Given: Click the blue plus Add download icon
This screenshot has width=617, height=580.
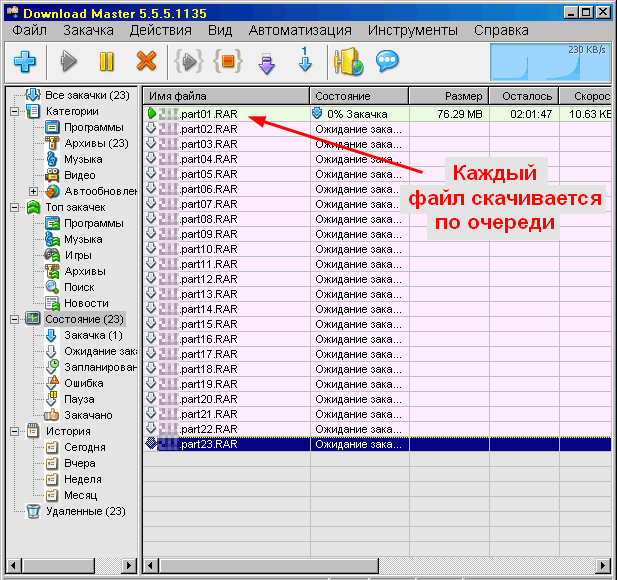Looking at the screenshot, I should coord(24,61).
